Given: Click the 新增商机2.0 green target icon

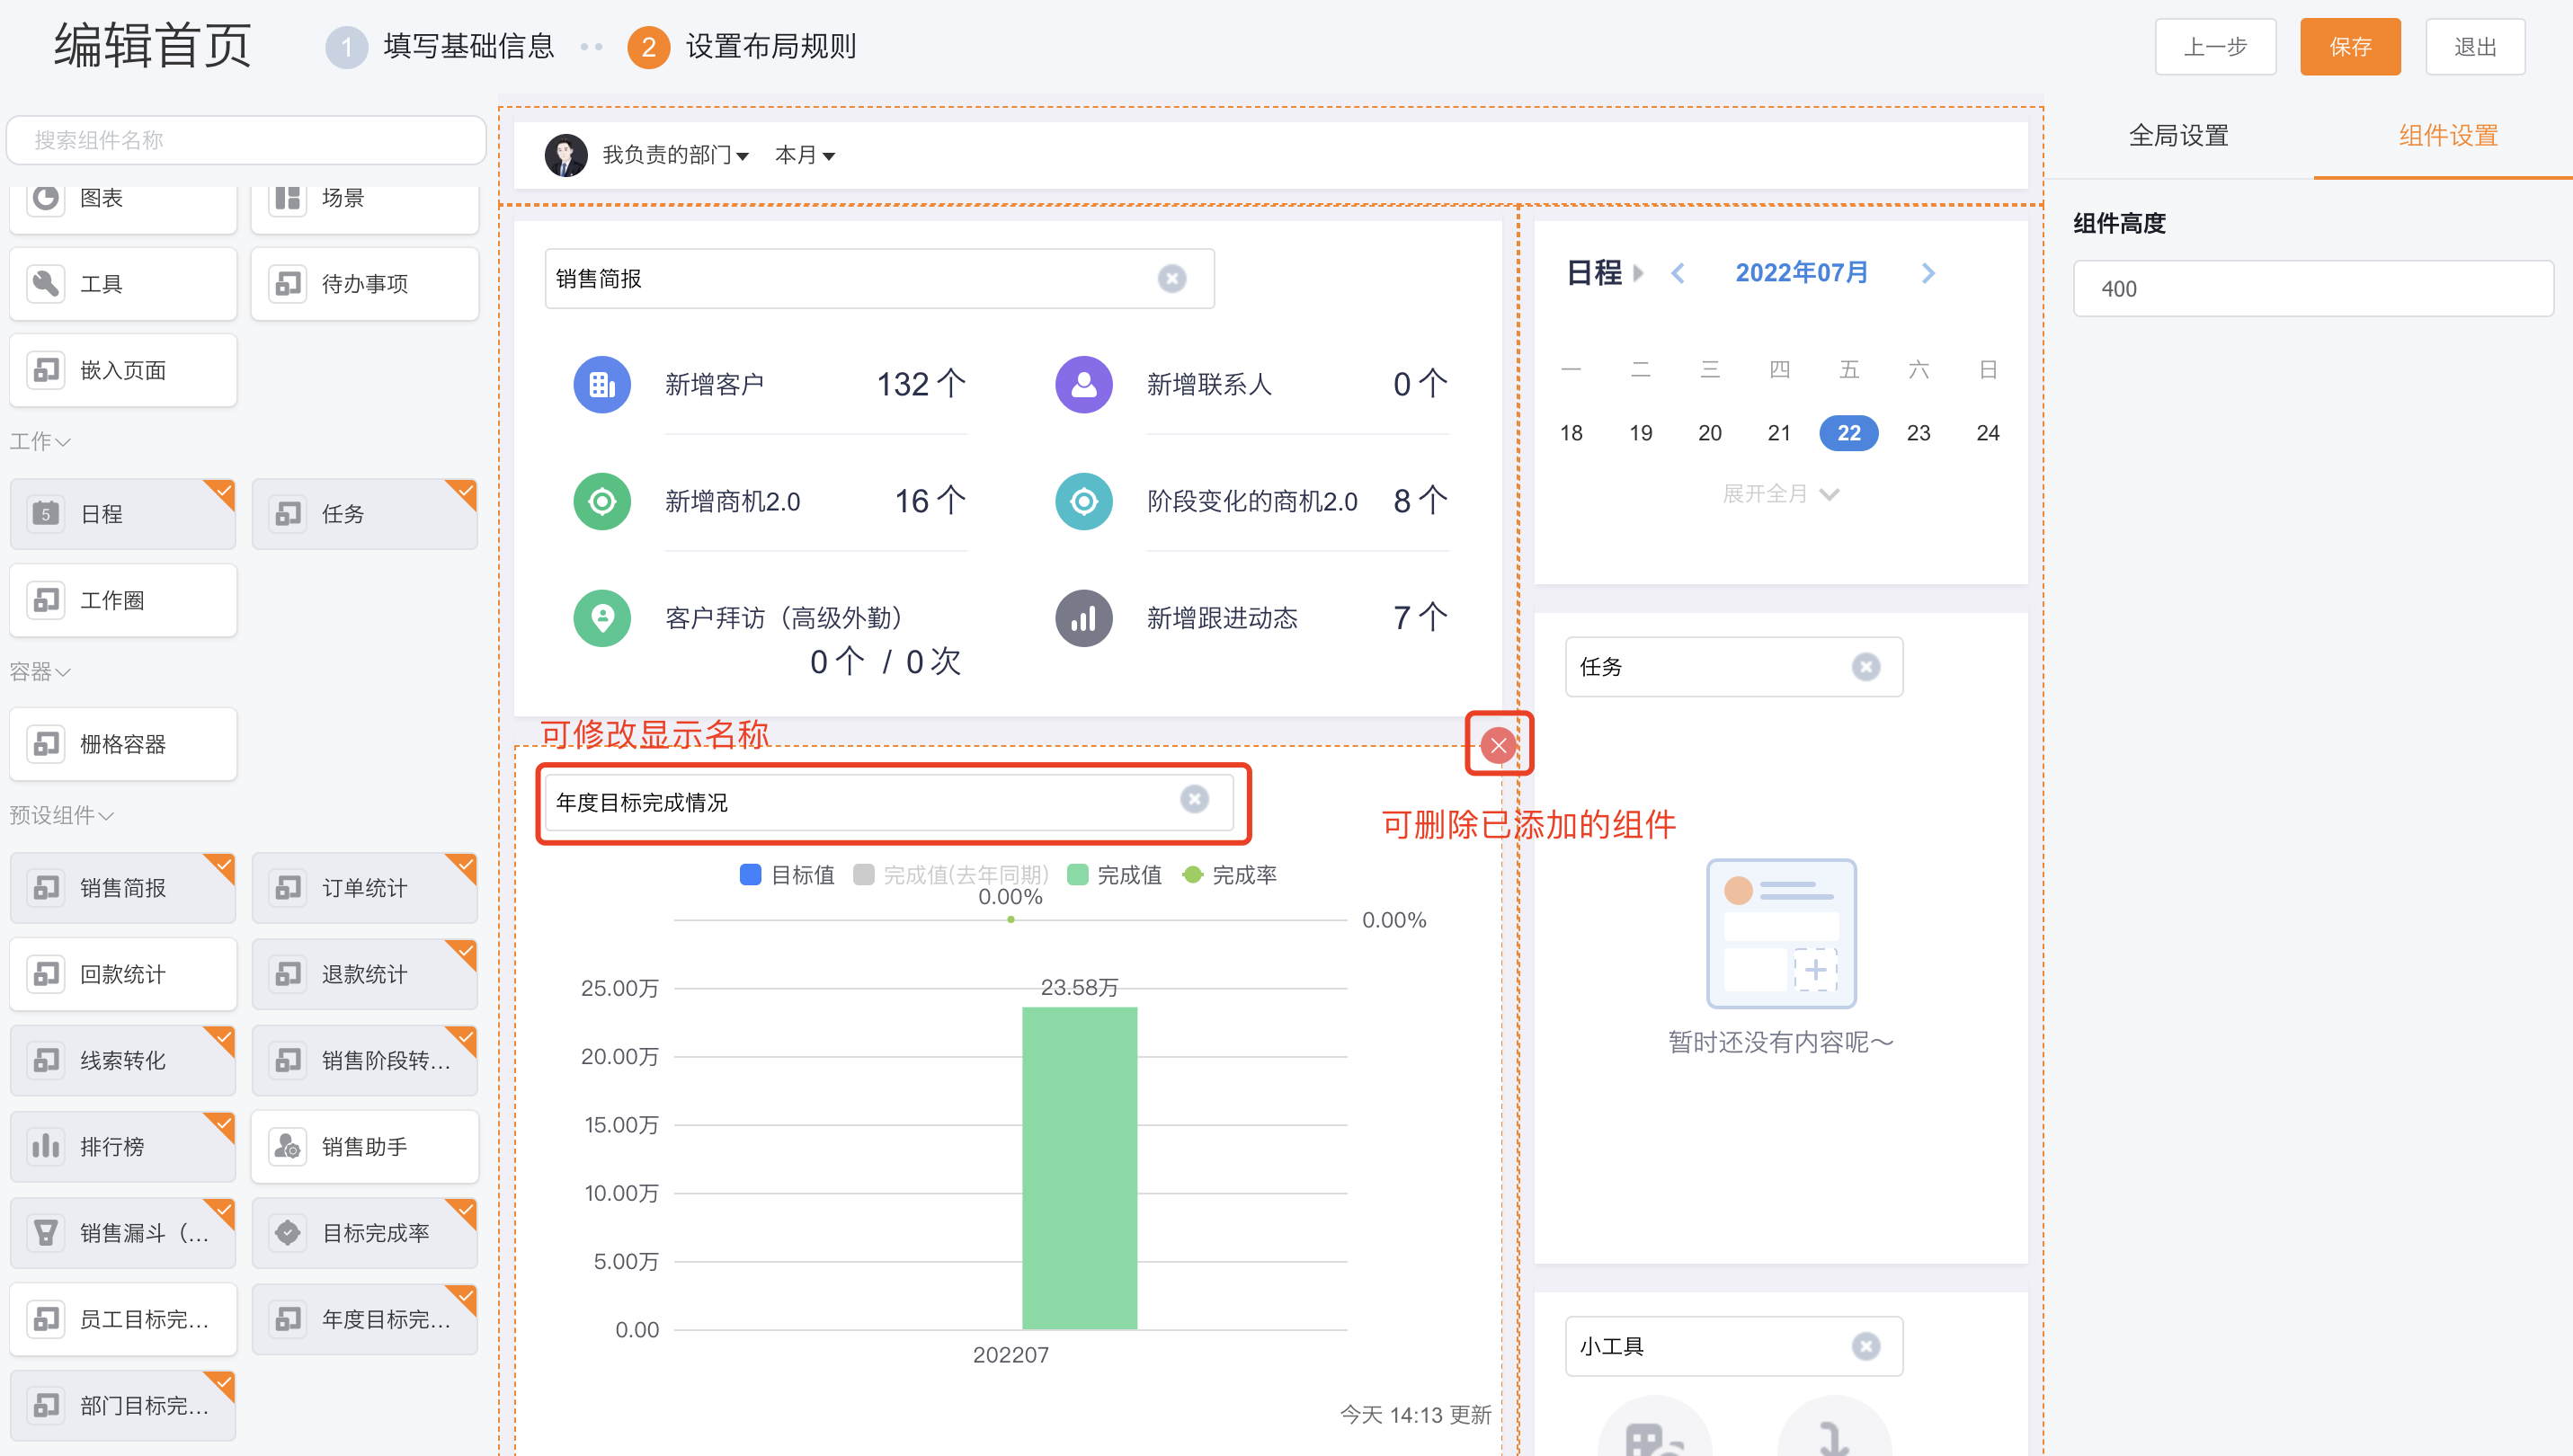Looking at the screenshot, I should pyautogui.click(x=602, y=501).
